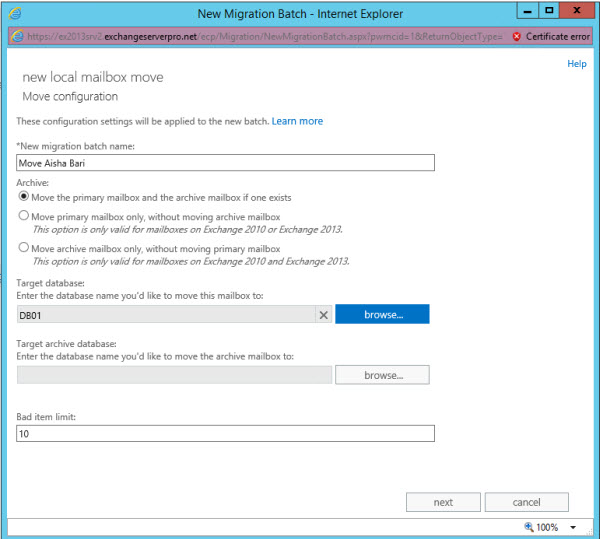The height and width of the screenshot is (539, 600).
Task: Click browse button for target archive database
Action: [x=382, y=375]
